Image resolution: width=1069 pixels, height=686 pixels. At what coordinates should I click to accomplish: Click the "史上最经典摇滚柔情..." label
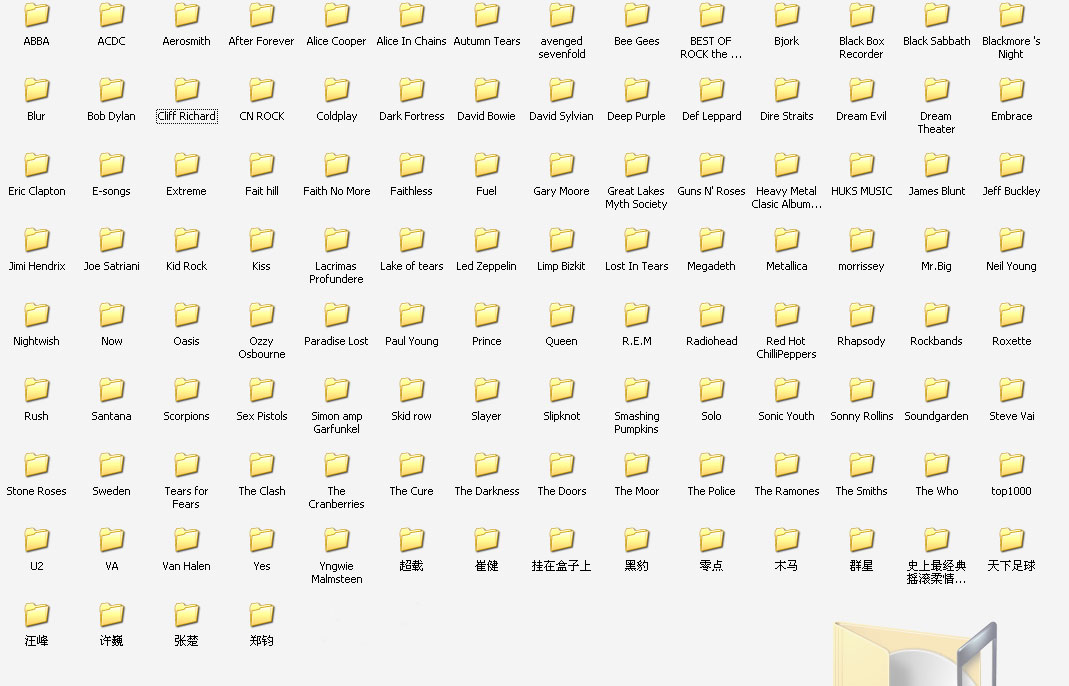[936, 572]
